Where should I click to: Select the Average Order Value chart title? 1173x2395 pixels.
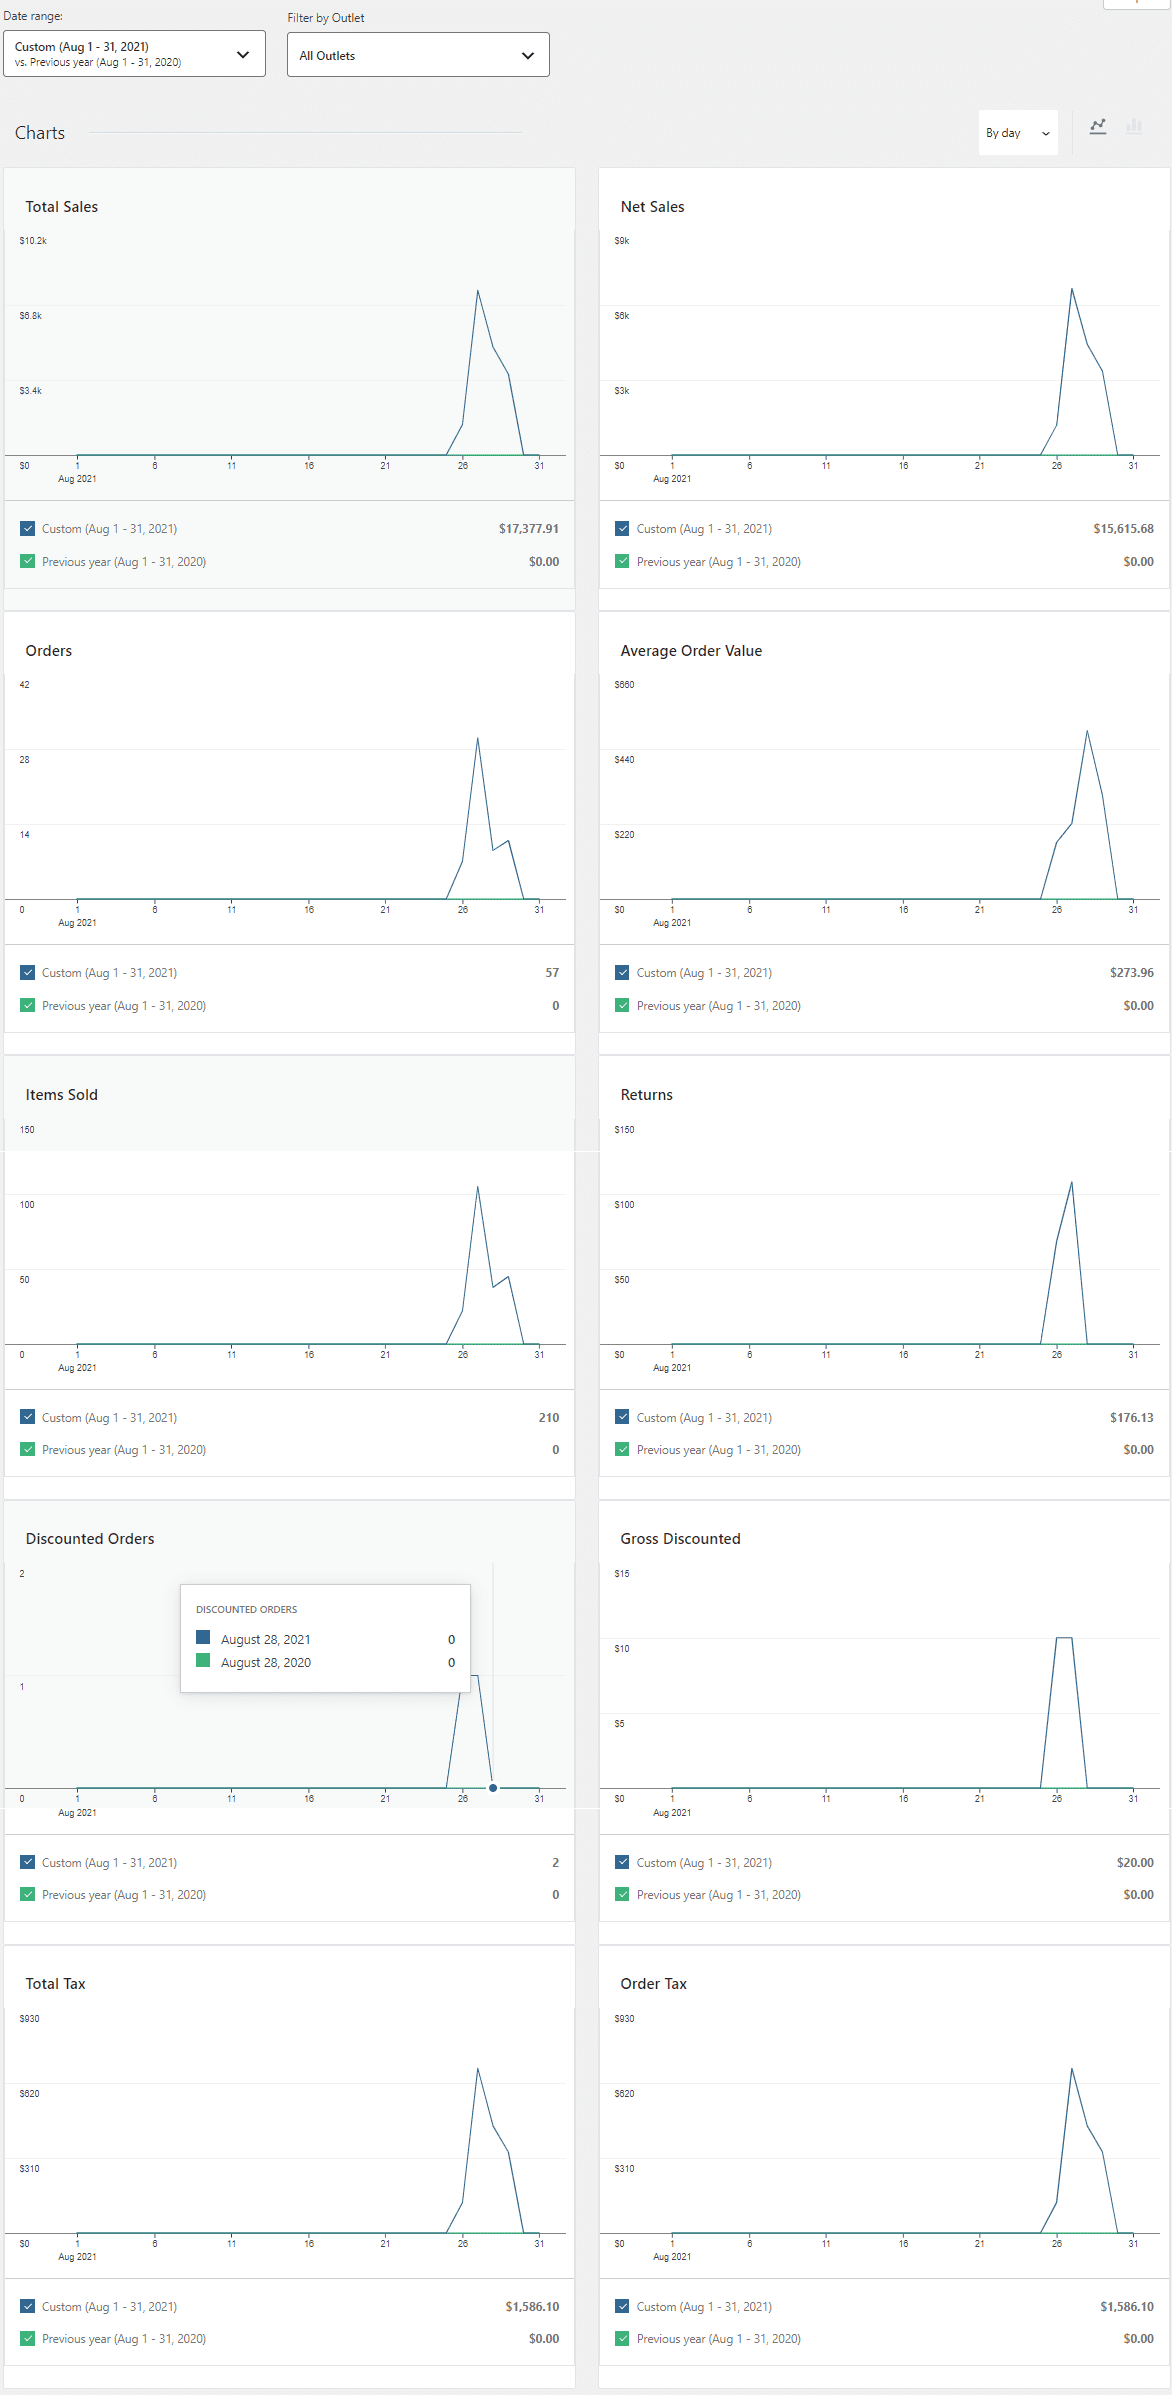pos(691,651)
